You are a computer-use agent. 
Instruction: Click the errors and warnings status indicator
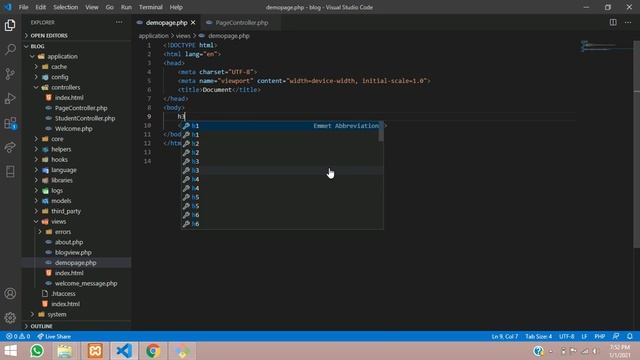18,336
